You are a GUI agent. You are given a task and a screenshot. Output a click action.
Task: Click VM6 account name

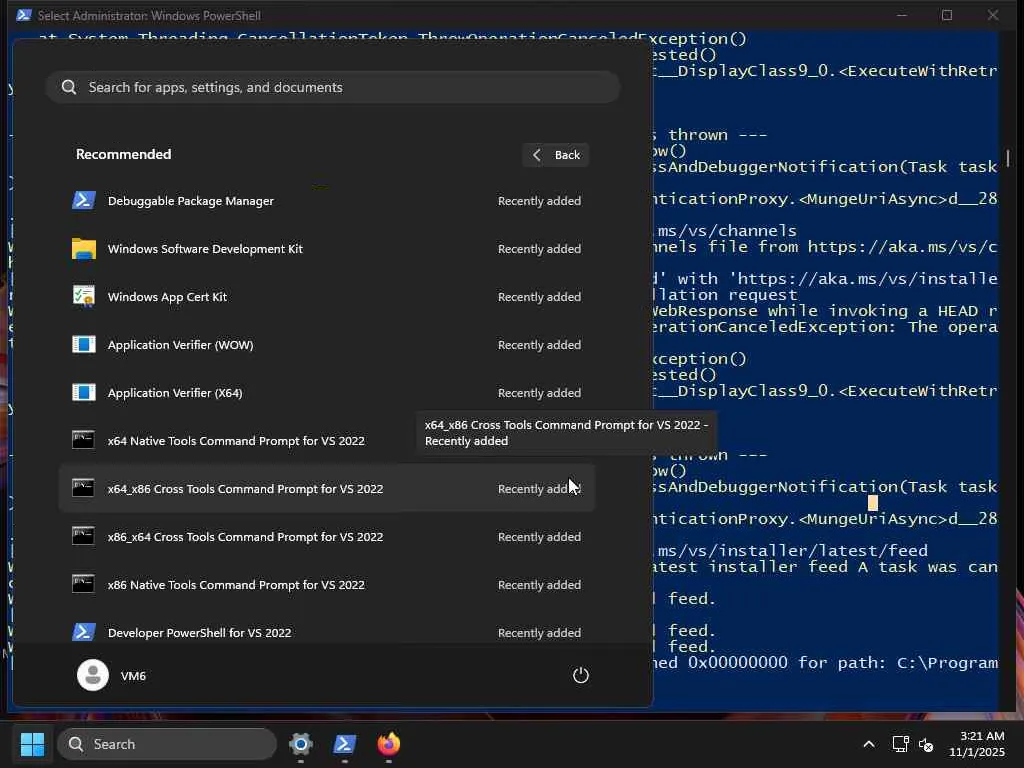[133, 676]
